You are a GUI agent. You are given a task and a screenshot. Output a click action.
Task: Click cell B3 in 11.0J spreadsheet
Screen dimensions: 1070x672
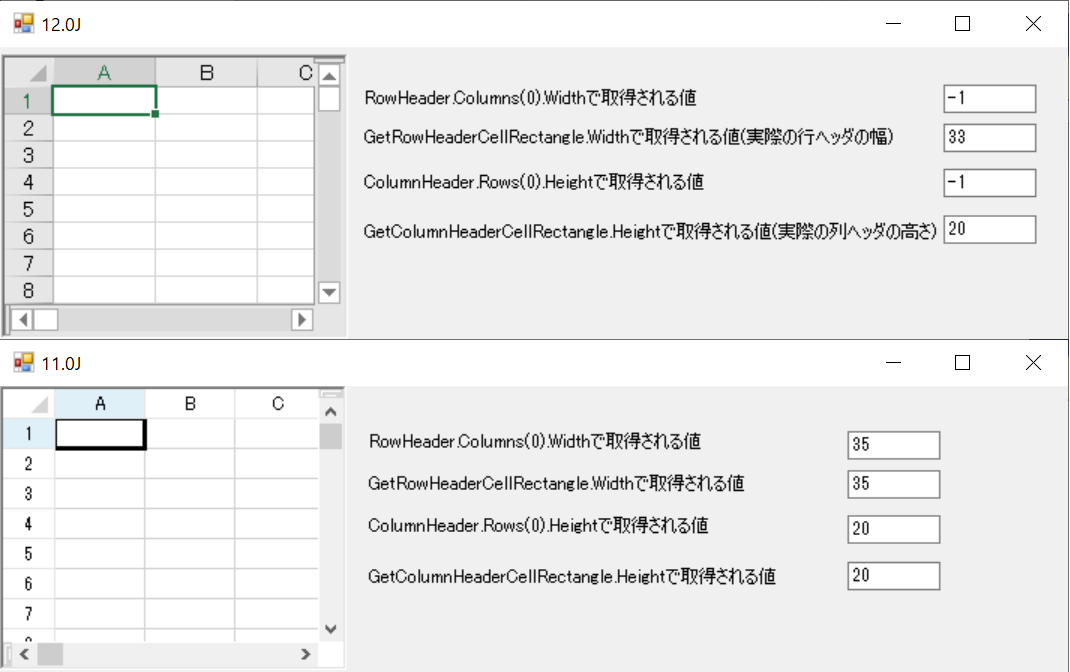click(190, 494)
